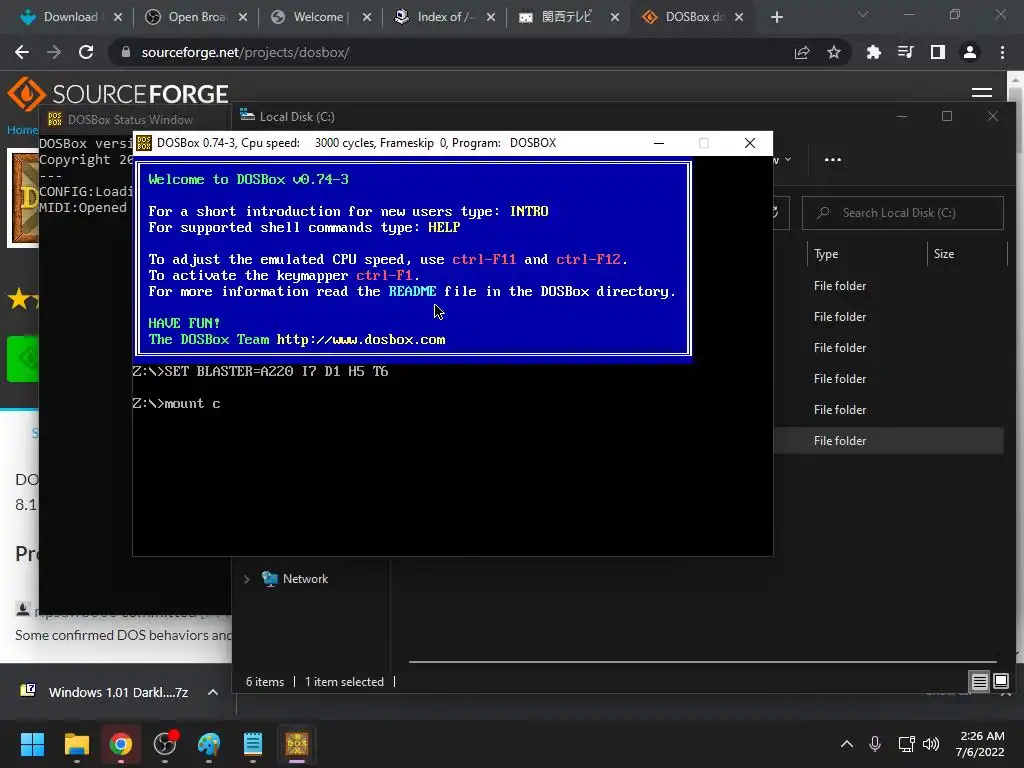1024x768 pixels.
Task: Click the "6 items" status bar text
Action: coord(264,682)
